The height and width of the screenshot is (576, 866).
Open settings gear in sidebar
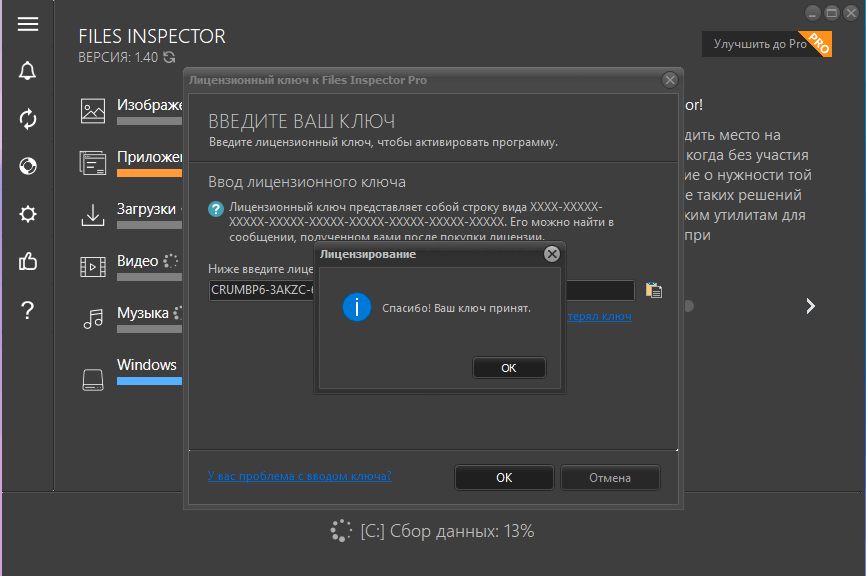coord(28,214)
